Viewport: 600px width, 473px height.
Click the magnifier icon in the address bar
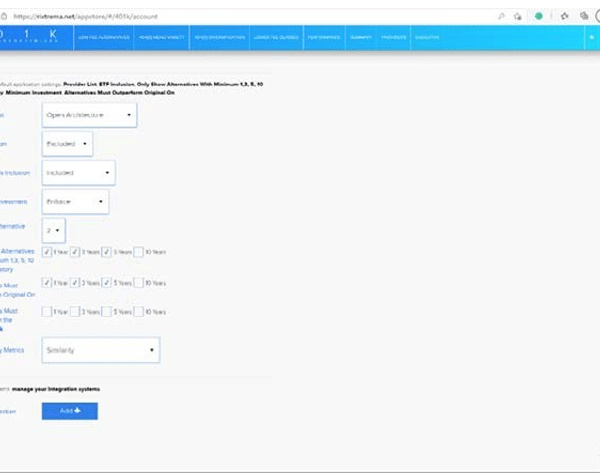[501, 16]
